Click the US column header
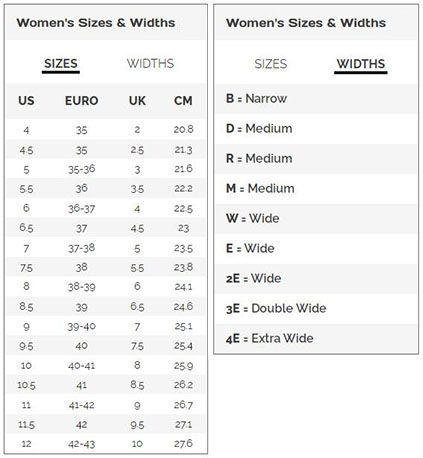423x458 pixels. [26, 101]
